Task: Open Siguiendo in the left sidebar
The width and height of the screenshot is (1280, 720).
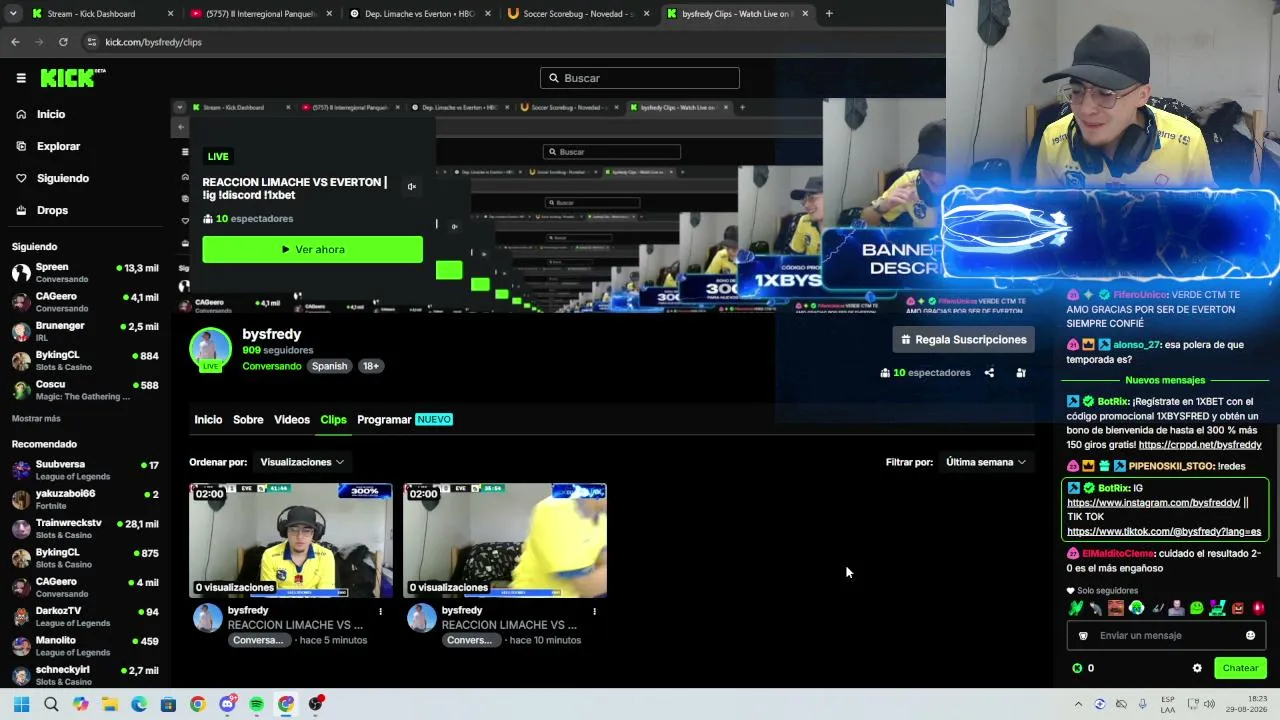Action: (63, 178)
